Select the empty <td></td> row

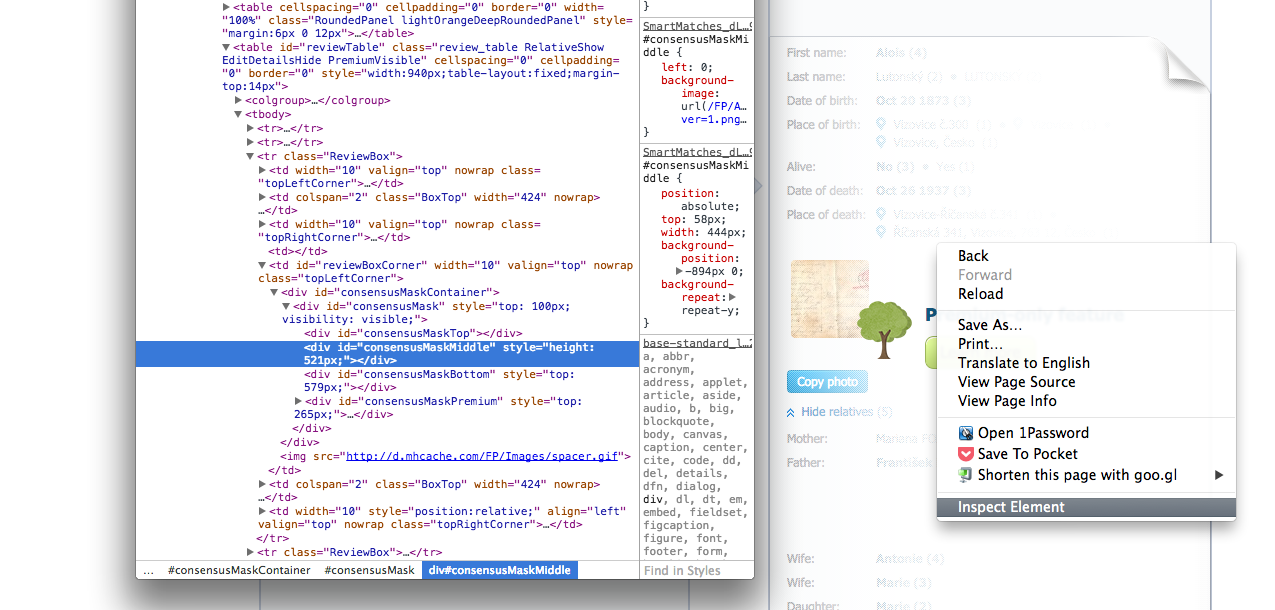[x=297, y=251]
